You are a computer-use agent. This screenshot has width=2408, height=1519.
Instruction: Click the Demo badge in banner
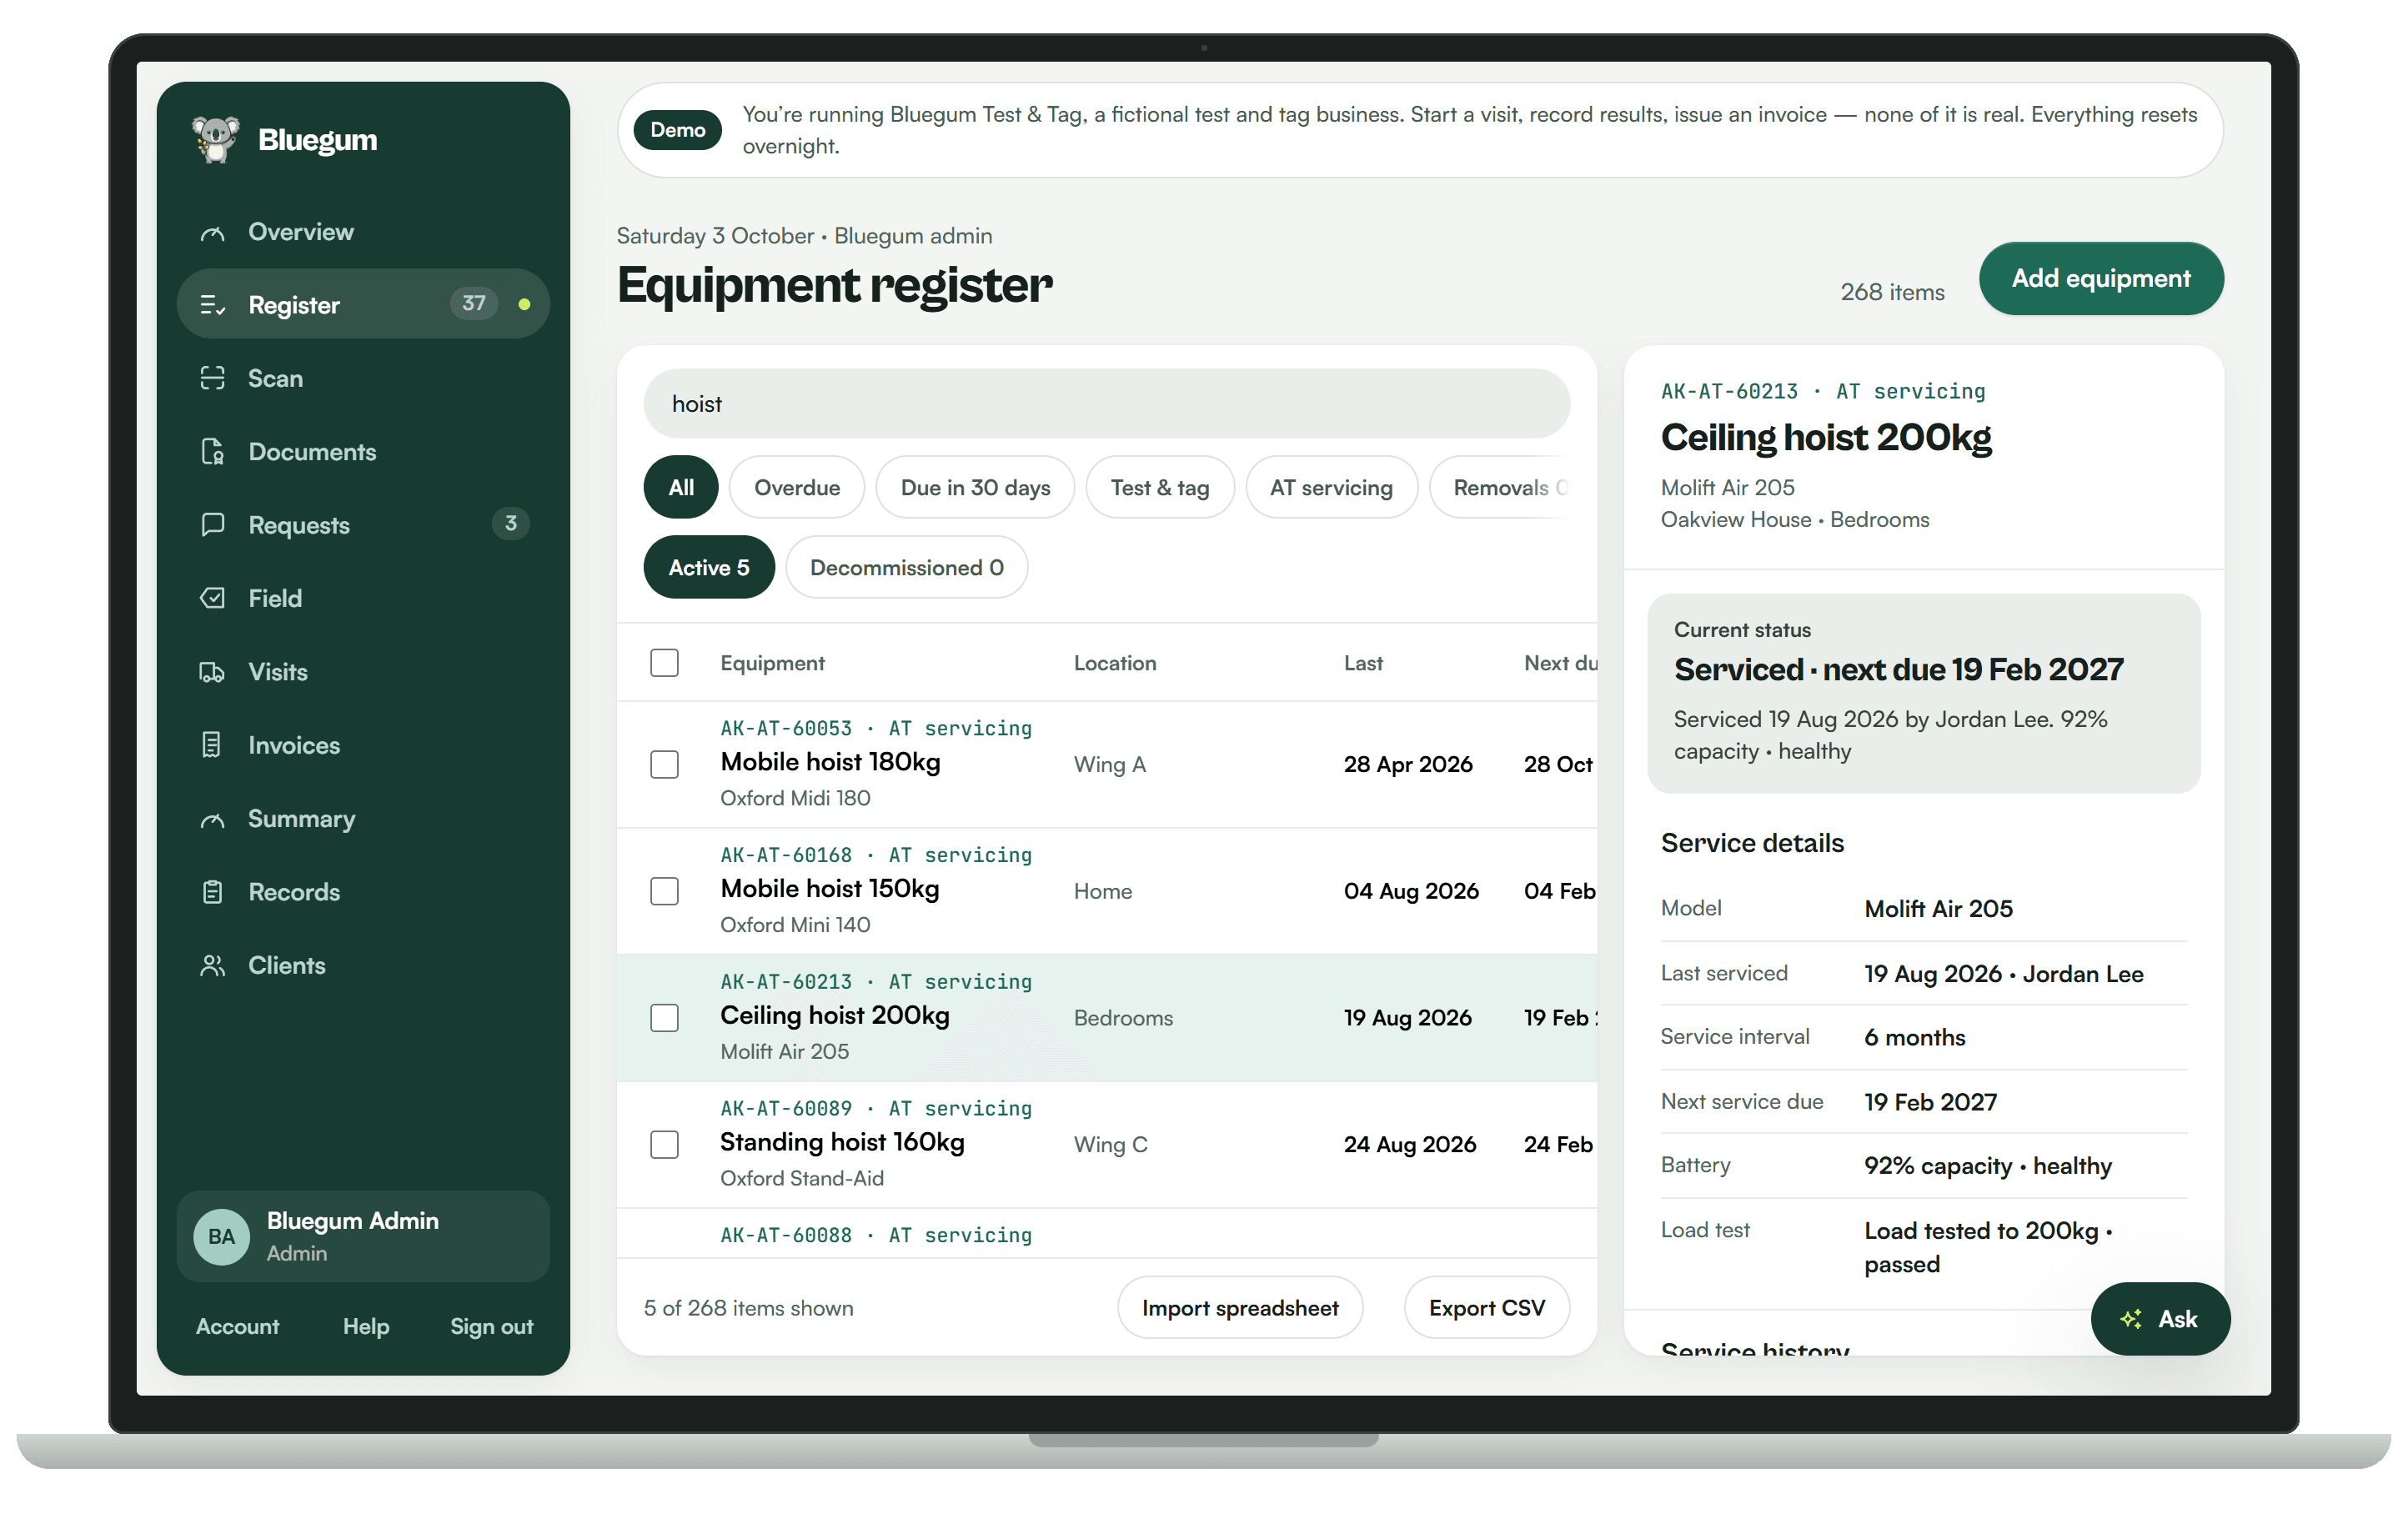pyautogui.click(x=678, y=130)
